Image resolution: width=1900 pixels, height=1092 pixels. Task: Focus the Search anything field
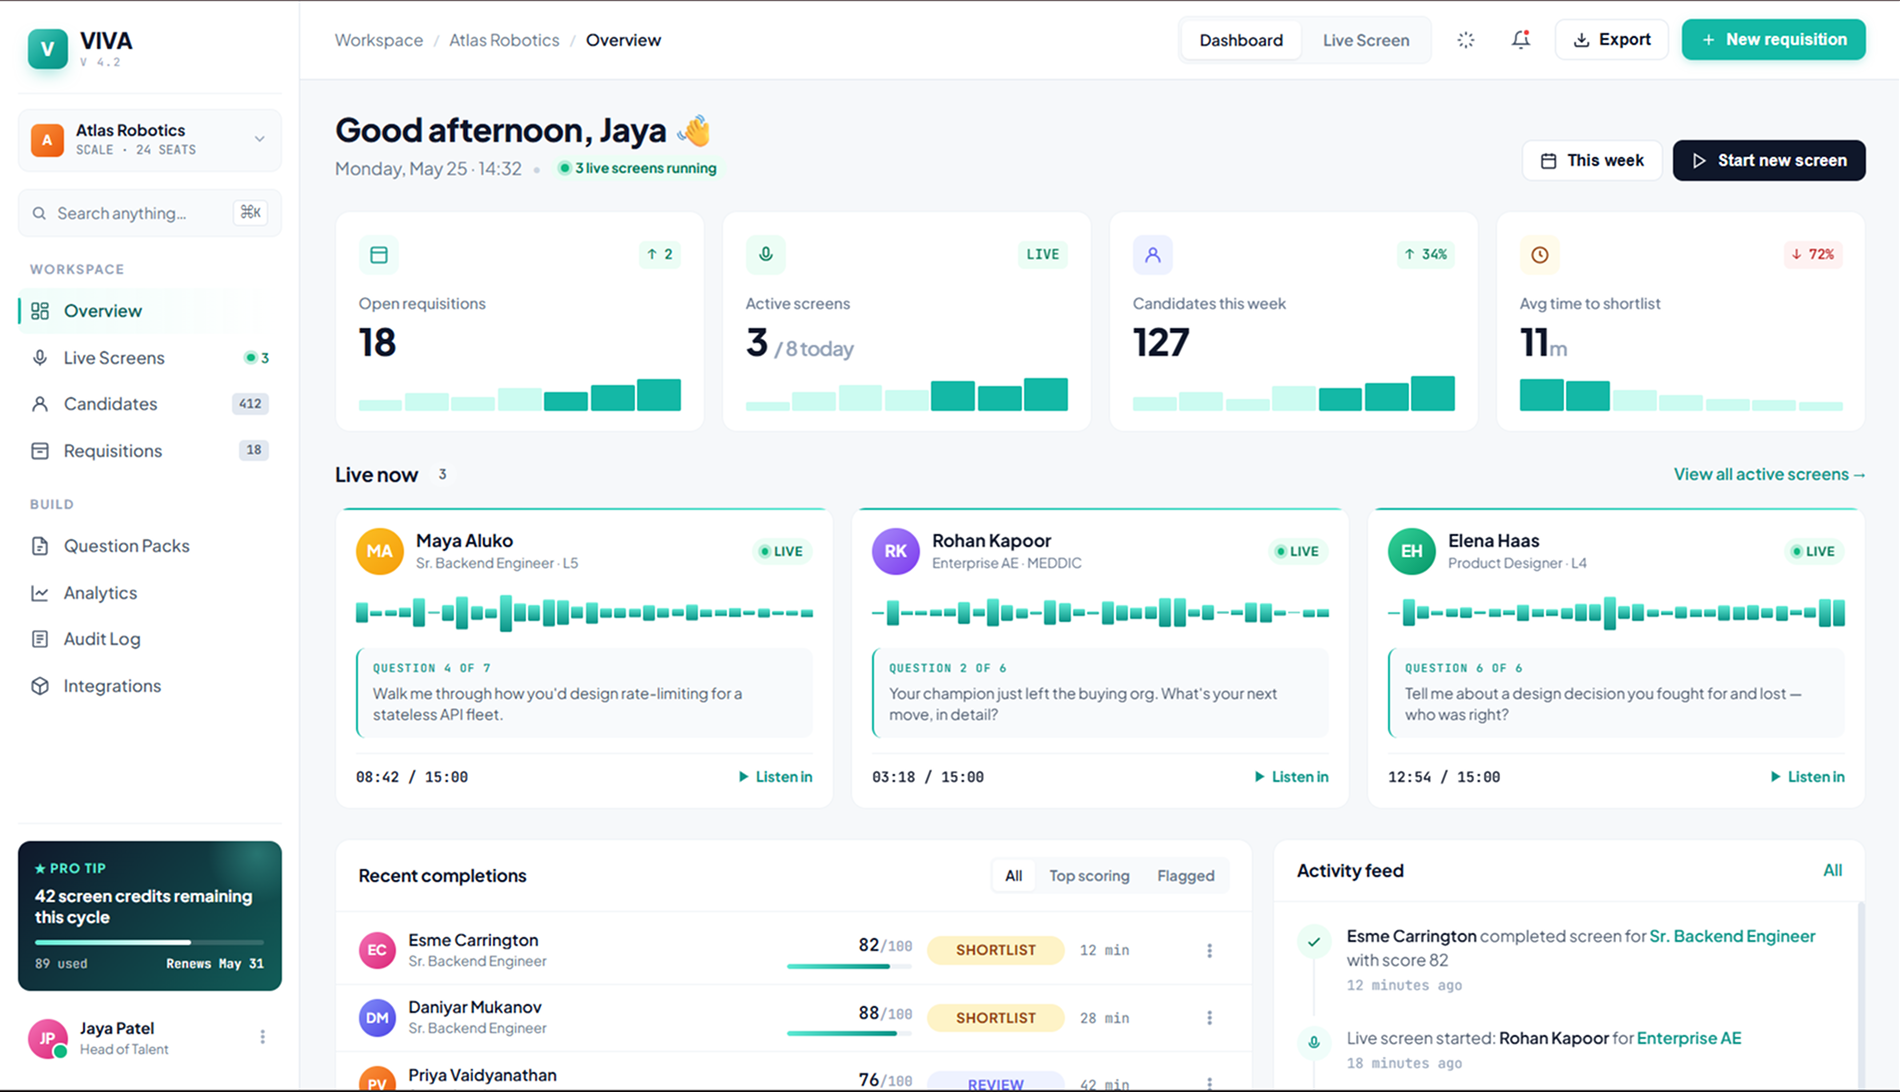(x=149, y=213)
